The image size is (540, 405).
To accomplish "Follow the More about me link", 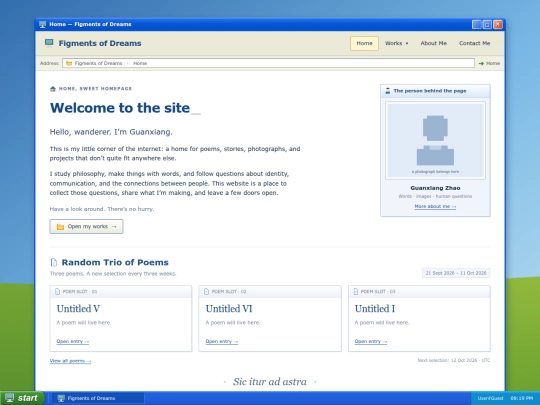I will point(435,206).
